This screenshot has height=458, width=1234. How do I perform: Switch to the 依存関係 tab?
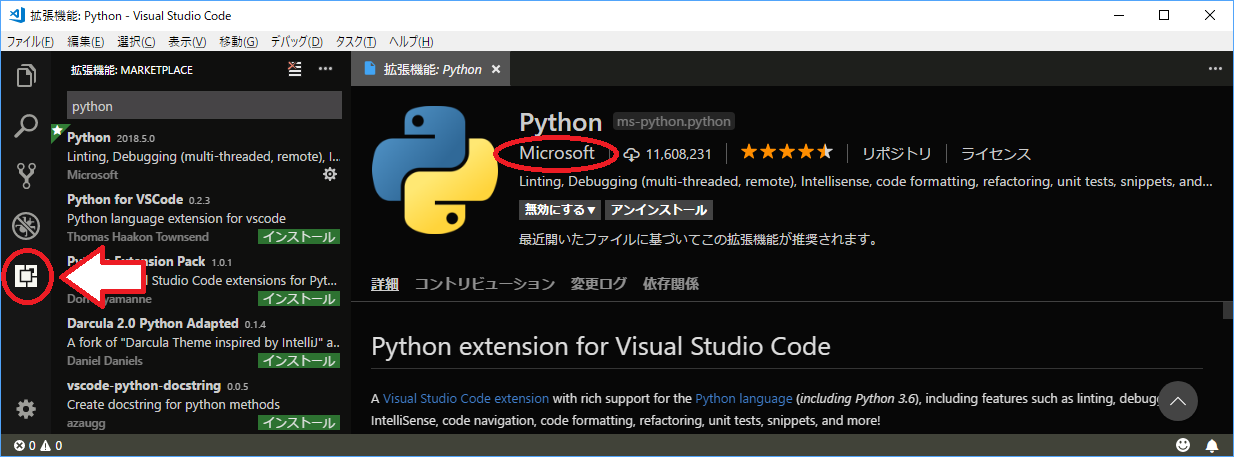click(671, 284)
